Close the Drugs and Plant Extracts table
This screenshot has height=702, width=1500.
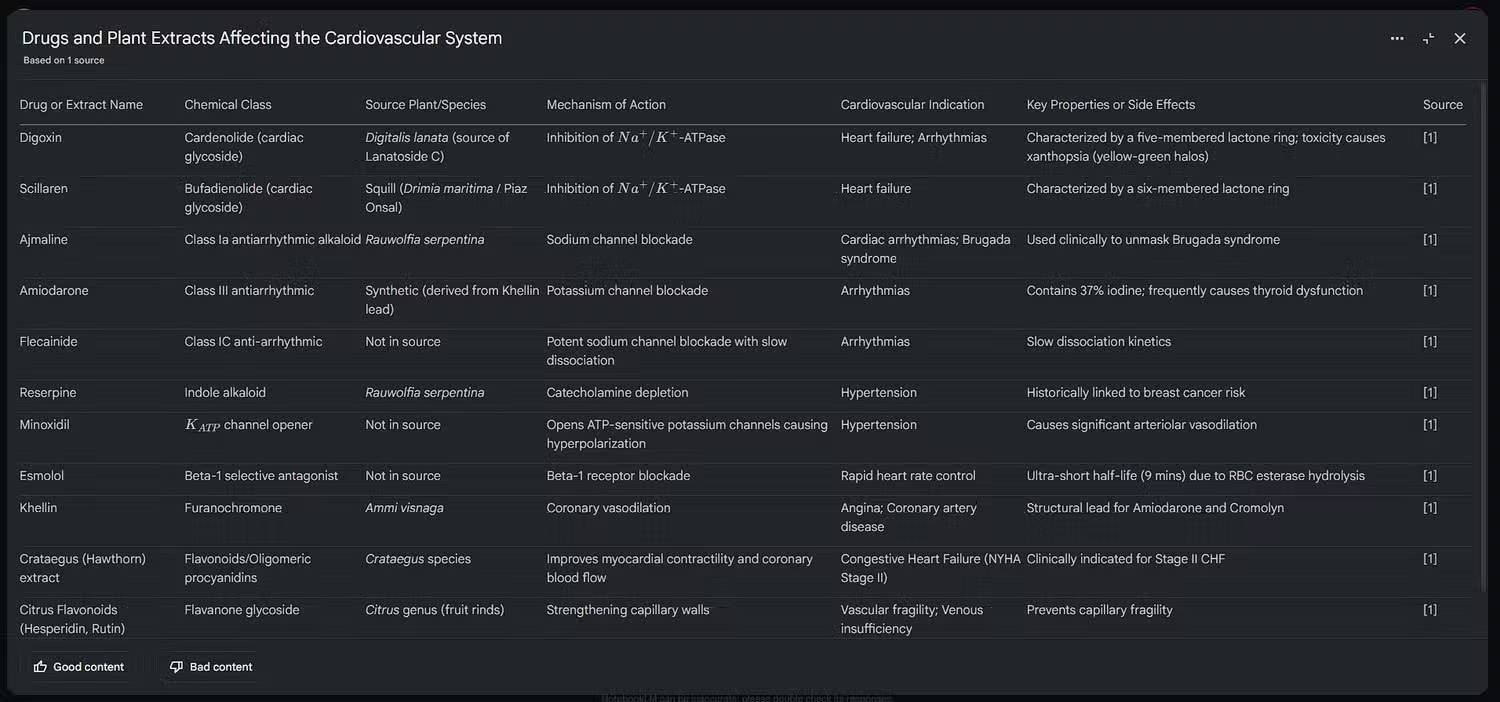pos(1459,38)
